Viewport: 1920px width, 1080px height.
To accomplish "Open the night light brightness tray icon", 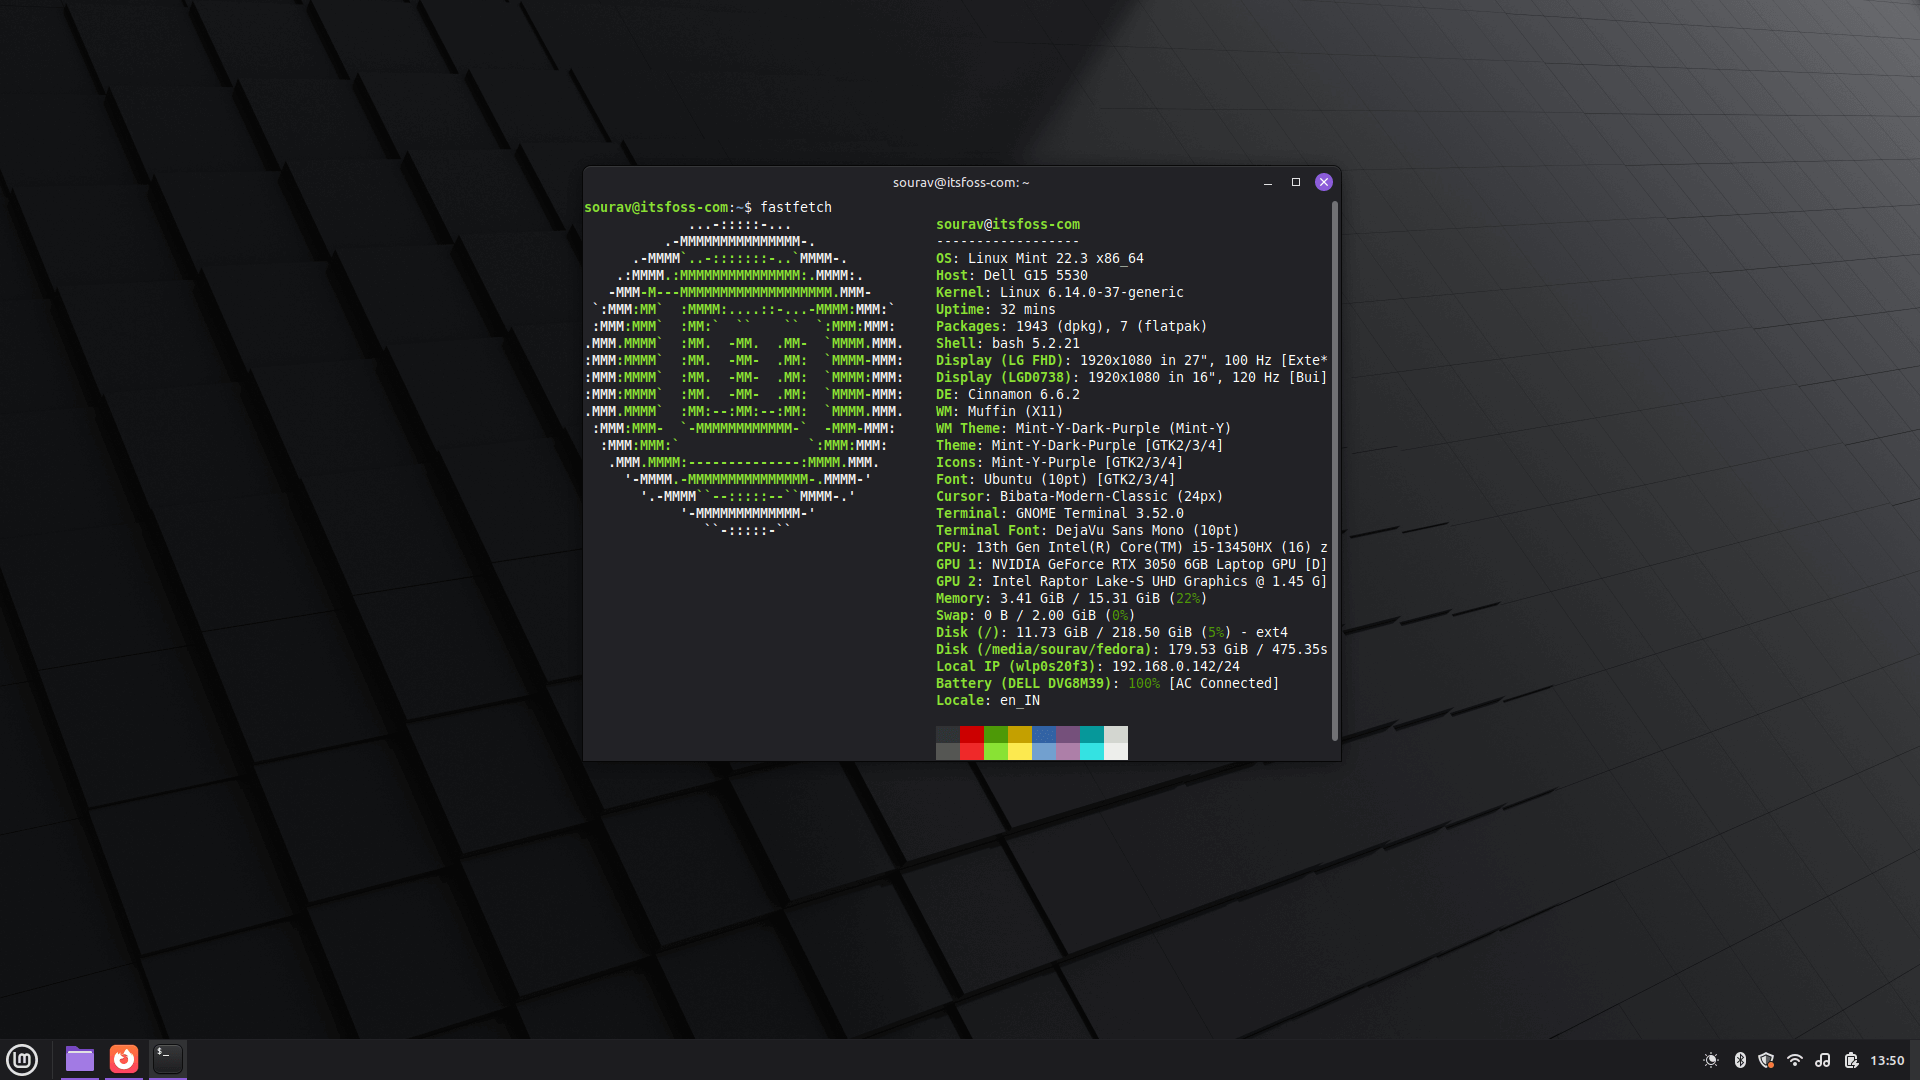I will click(1712, 1060).
